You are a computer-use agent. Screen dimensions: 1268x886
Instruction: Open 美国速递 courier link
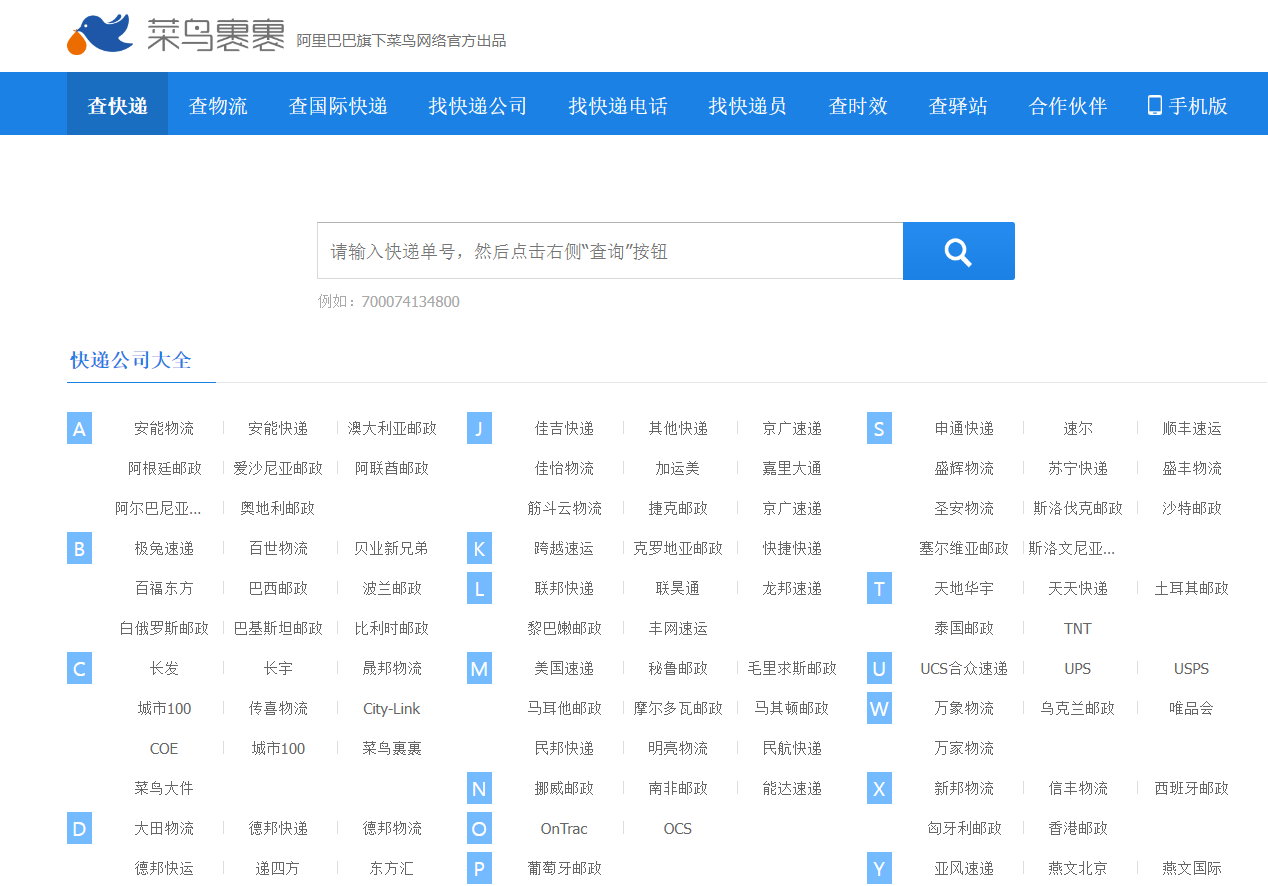coord(564,668)
